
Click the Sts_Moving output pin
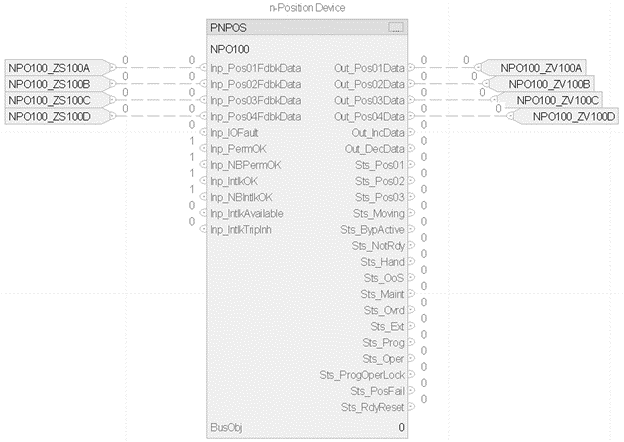pyautogui.click(x=413, y=213)
